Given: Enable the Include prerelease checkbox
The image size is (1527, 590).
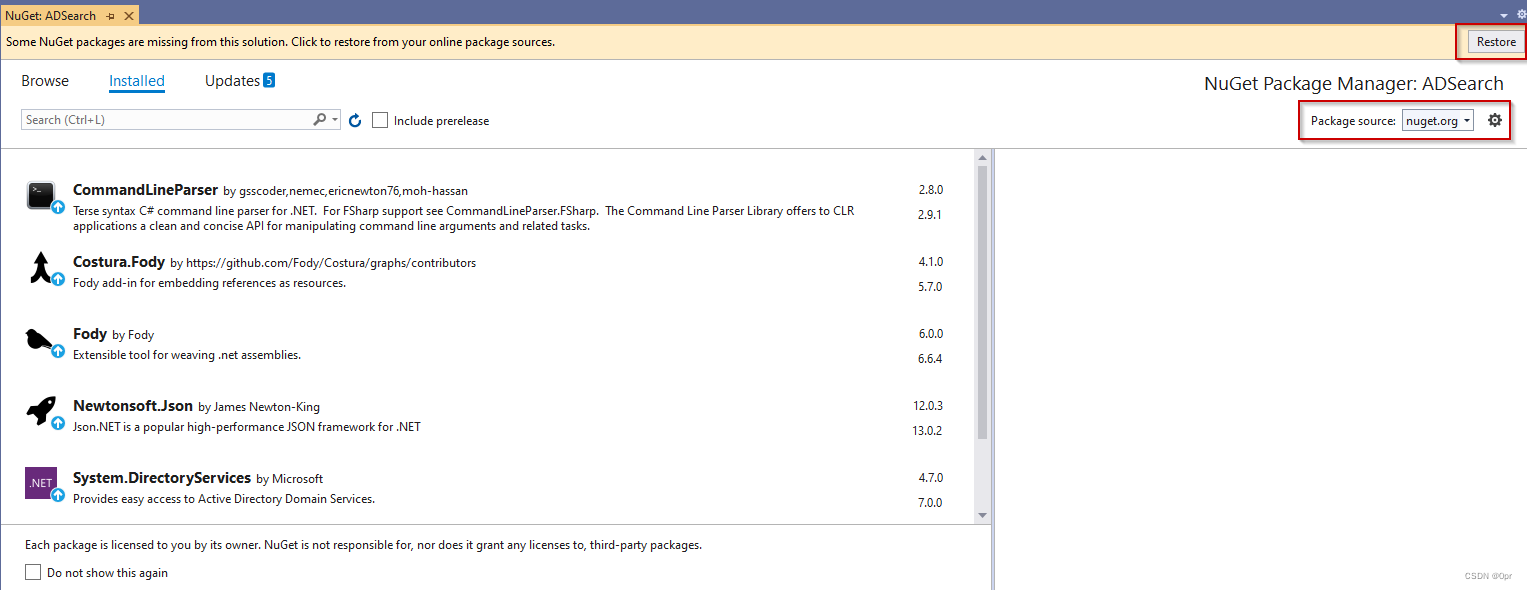Looking at the screenshot, I should 380,119.
